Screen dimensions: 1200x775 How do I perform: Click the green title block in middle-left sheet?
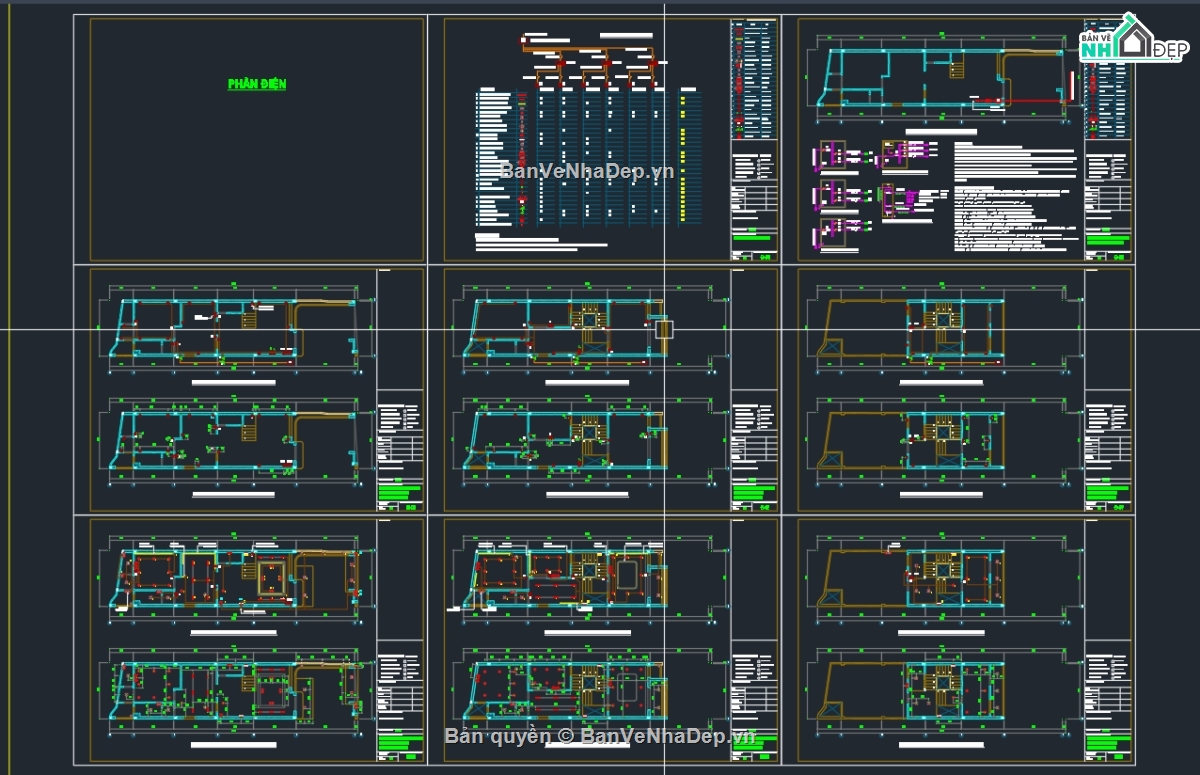coord(400,492)
